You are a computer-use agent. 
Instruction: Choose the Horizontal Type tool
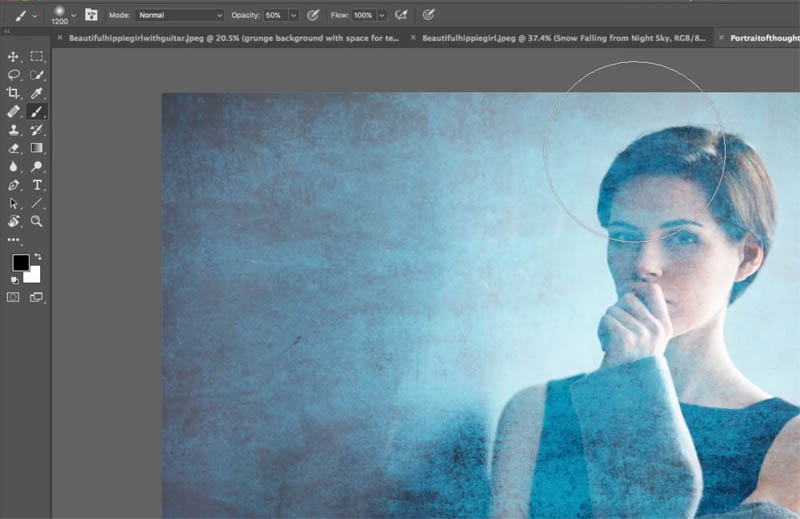(x=37, y=185)
